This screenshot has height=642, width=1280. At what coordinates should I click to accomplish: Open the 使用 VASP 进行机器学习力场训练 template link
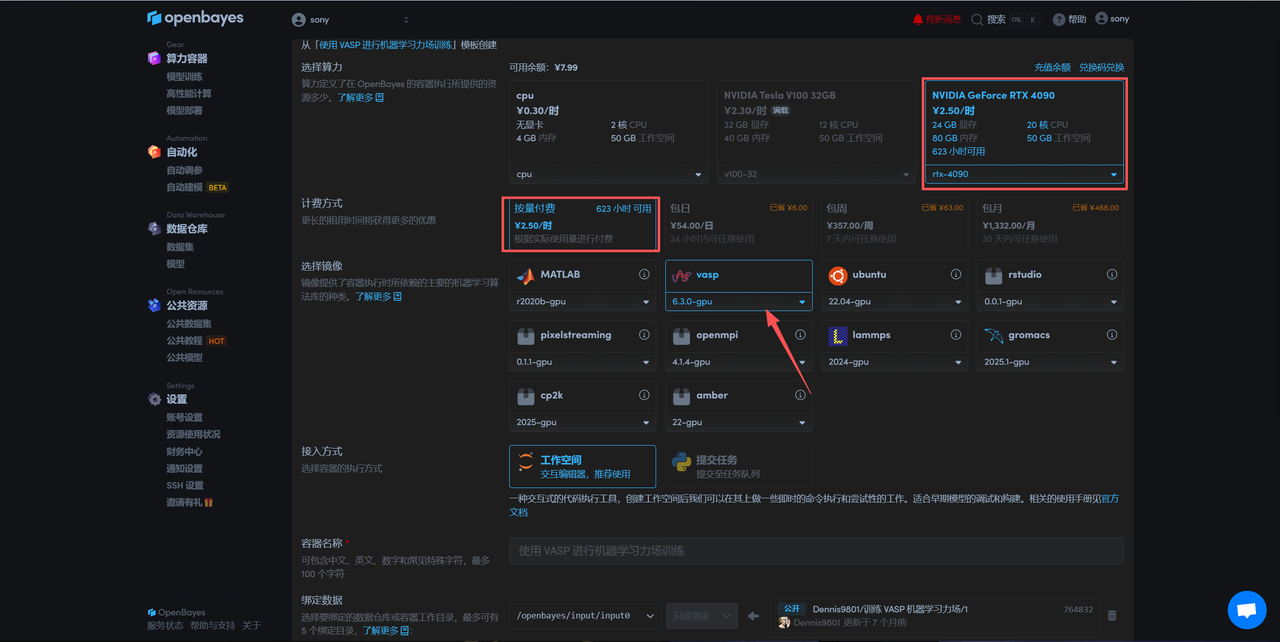pos(386,45)
